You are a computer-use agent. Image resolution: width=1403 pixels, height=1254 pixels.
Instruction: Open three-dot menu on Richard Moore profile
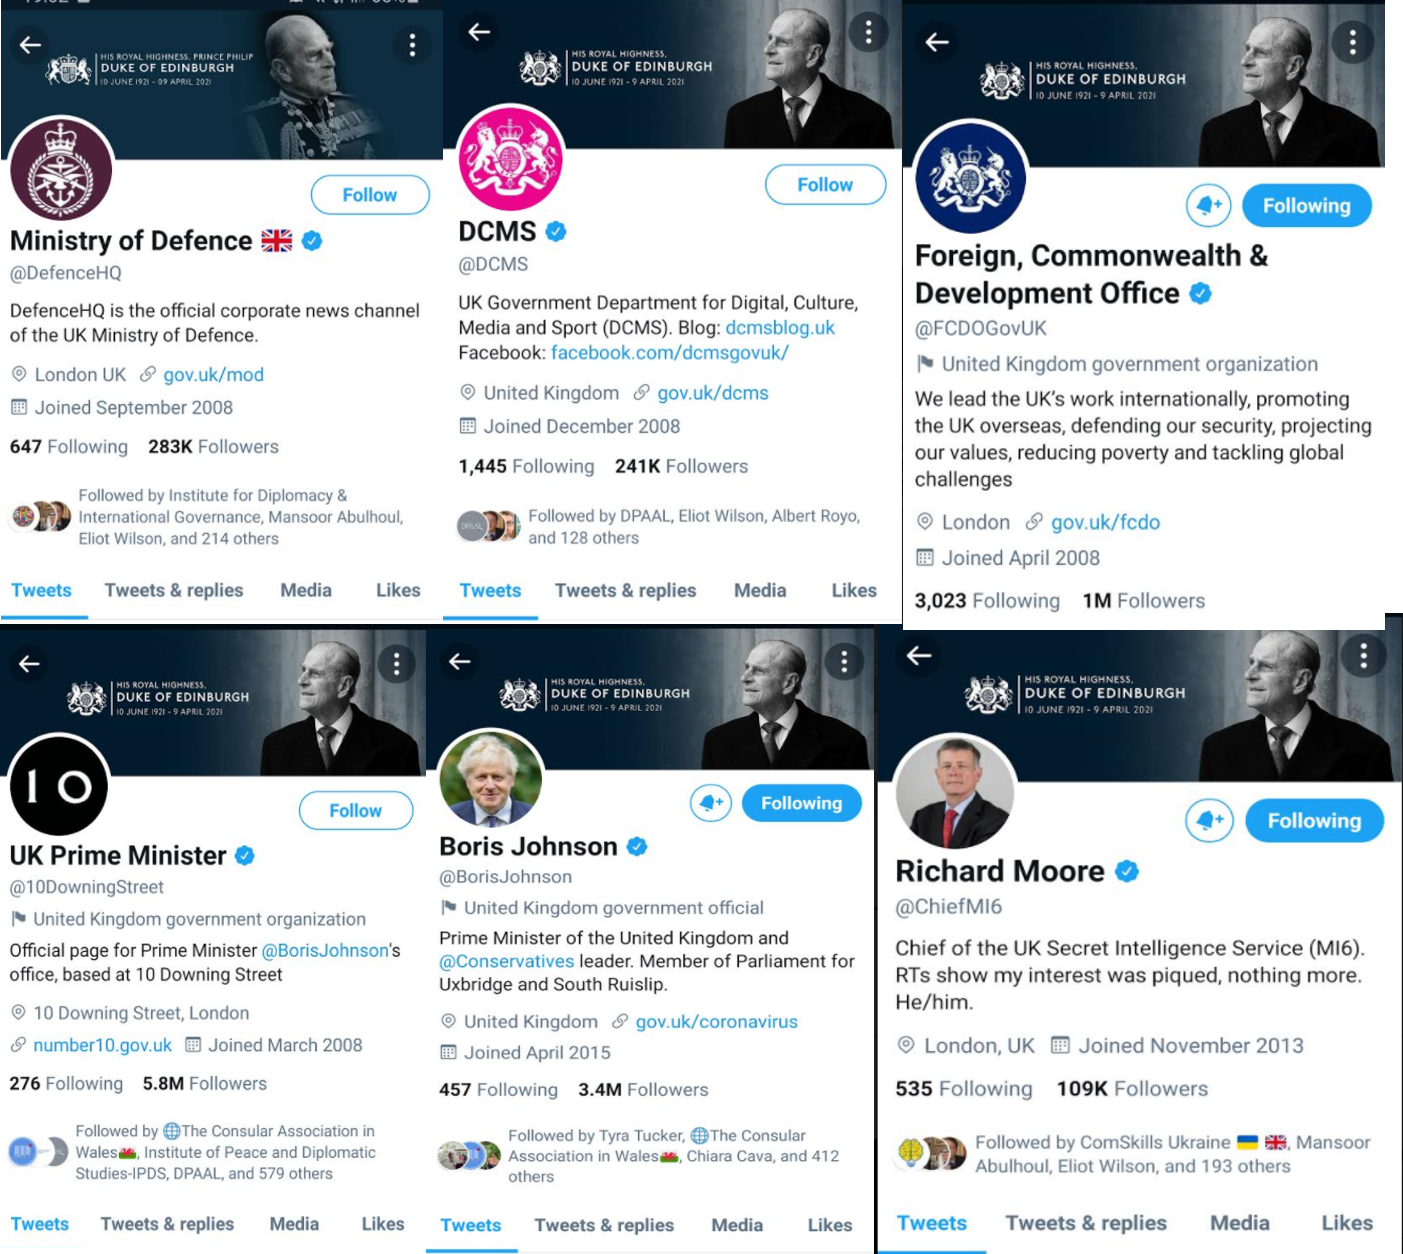click(x=1363, y=656)
